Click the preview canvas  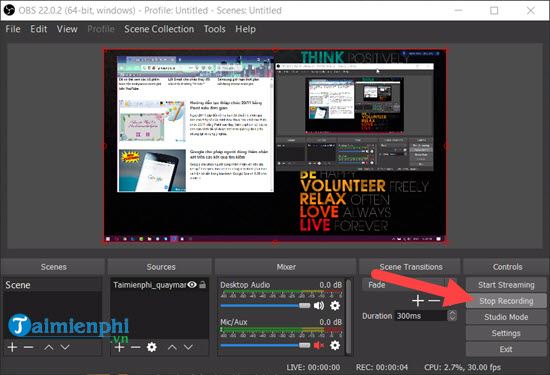(275, 146)
